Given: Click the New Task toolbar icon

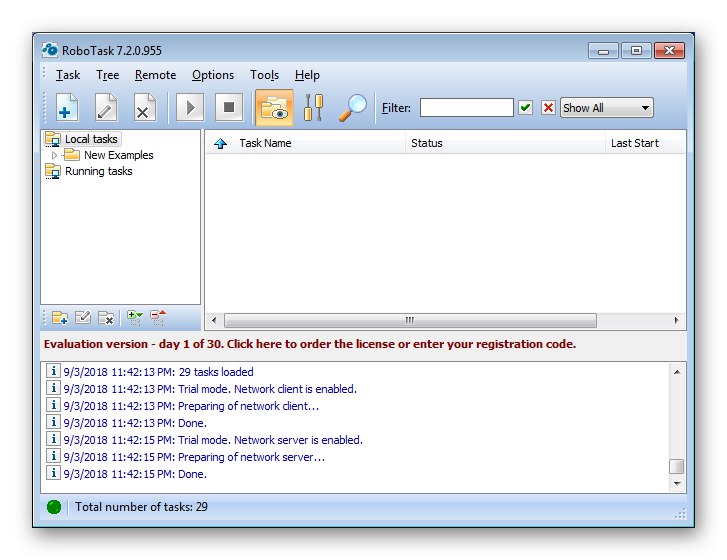Looking at the screenshot, I should coord(66,108).
